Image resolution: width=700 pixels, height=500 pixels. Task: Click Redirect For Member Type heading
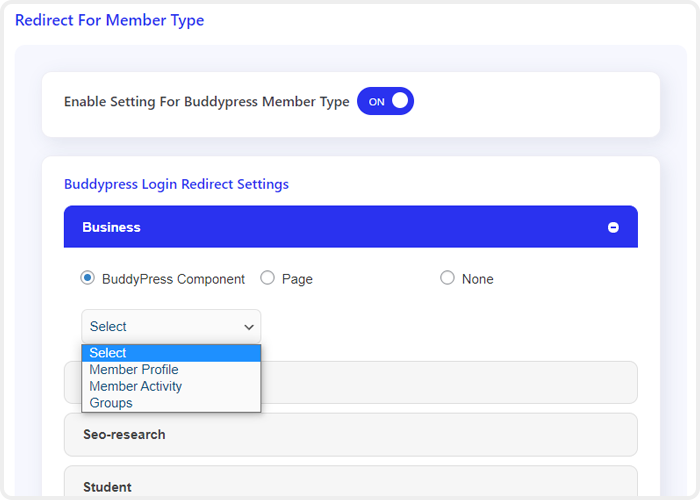[x=109, y=21]
